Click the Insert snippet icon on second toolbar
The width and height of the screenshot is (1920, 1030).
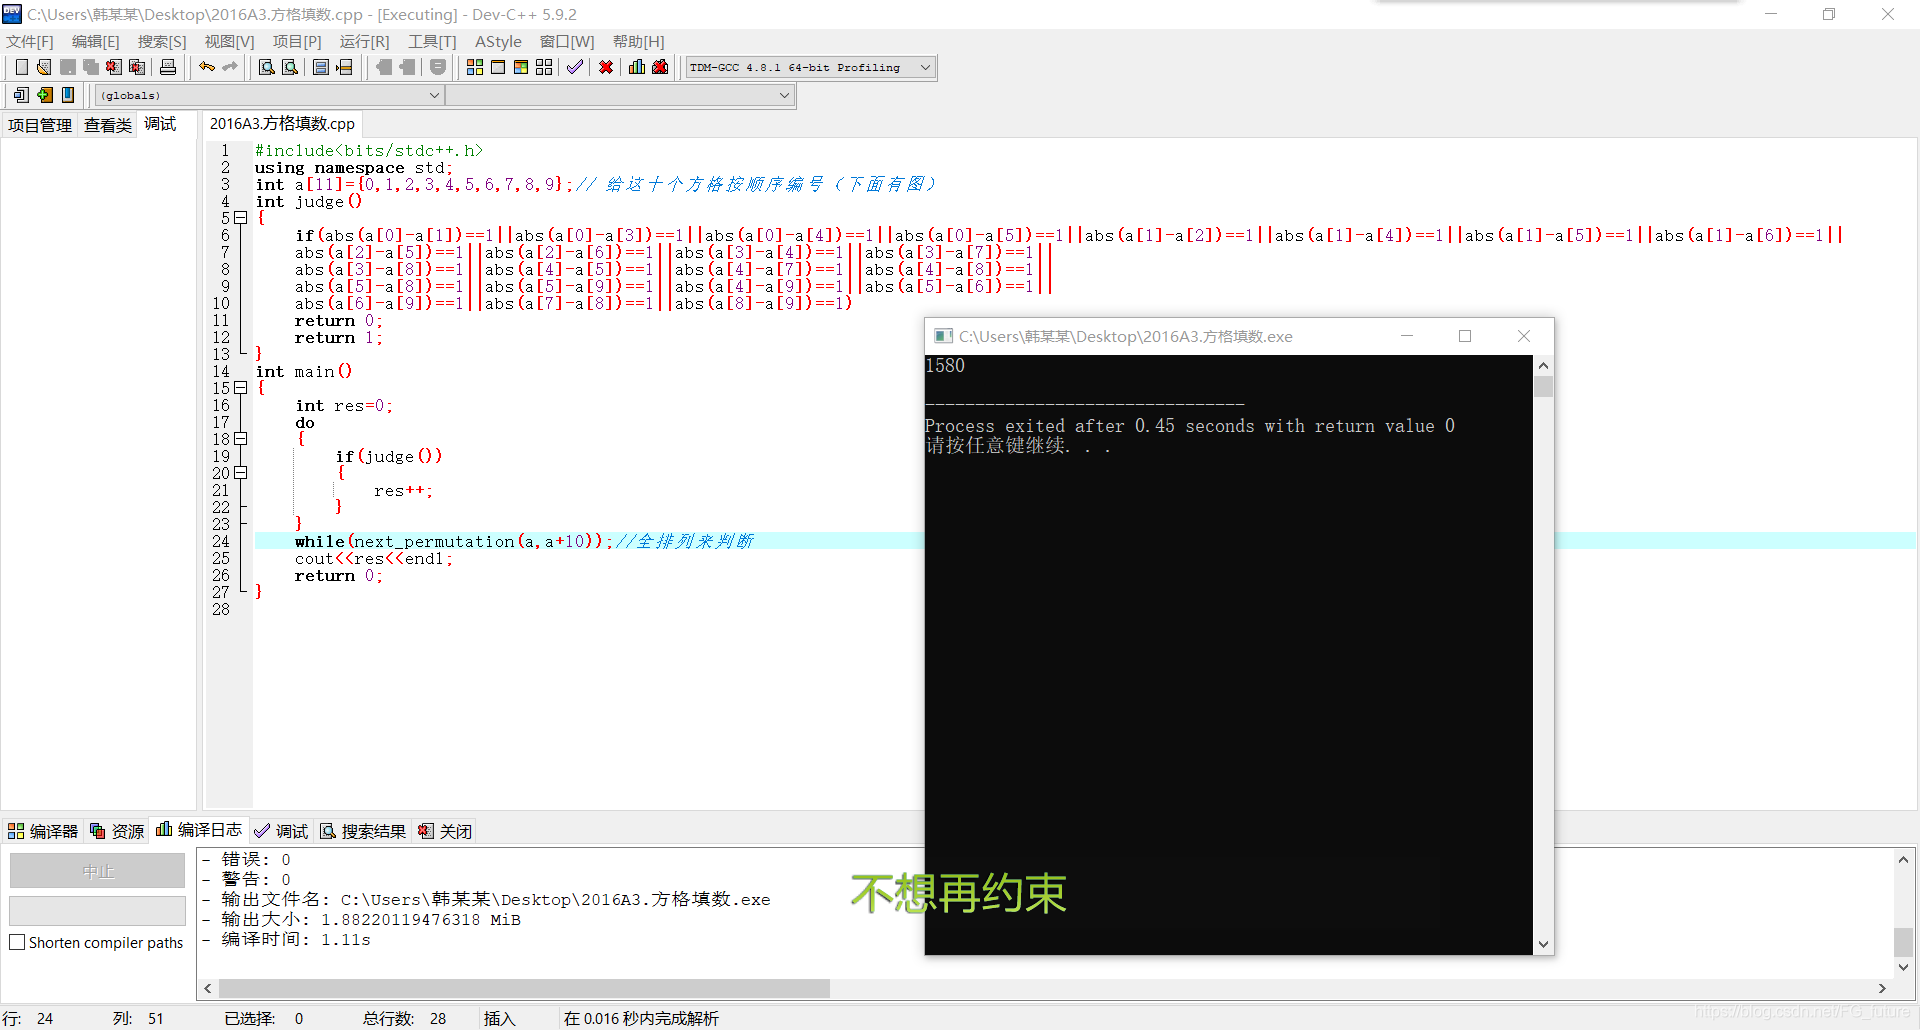(x=21, y=95)
